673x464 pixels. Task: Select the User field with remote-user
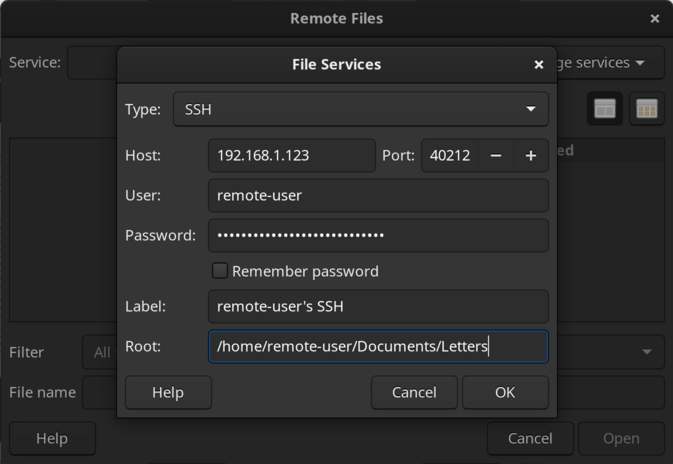[x=378, y=195]
